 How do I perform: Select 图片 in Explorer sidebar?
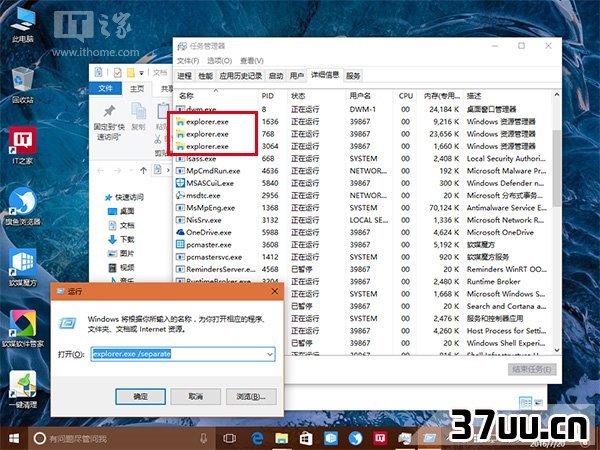[x=121, y=253]
